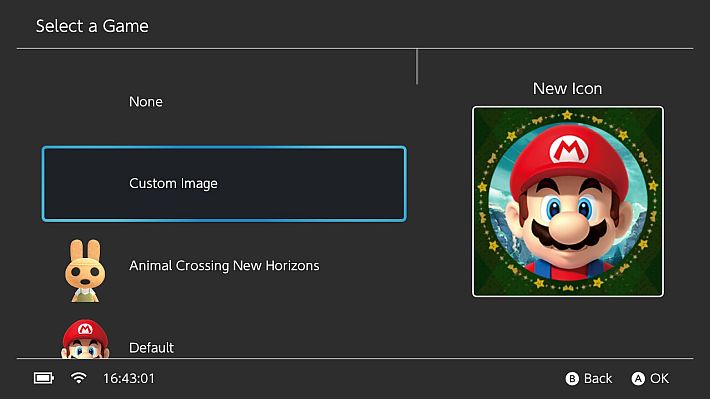
Task: Click the Wi-Fi signal icon
Action: (x=79, y=378)
